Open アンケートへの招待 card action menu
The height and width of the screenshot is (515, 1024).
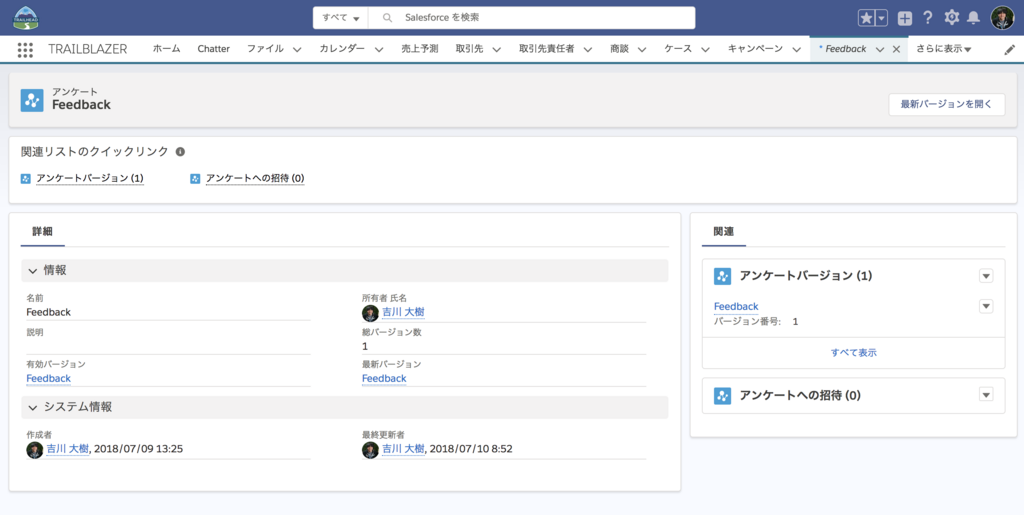(x=986, y=395)
